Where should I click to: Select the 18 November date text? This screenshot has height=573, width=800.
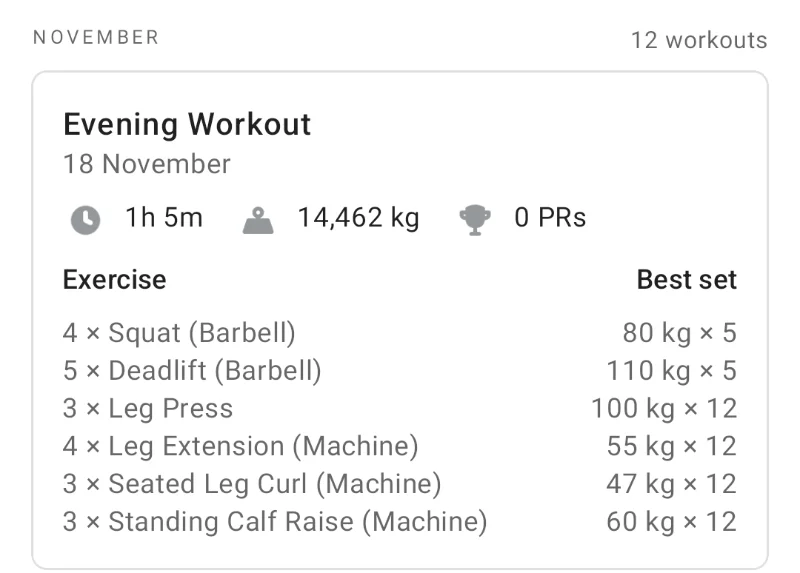(x=146, y=164)
